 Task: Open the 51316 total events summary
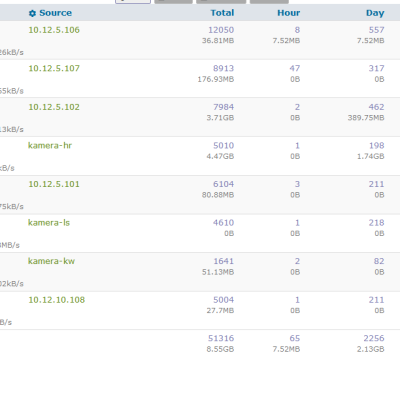tap(221, 338)
